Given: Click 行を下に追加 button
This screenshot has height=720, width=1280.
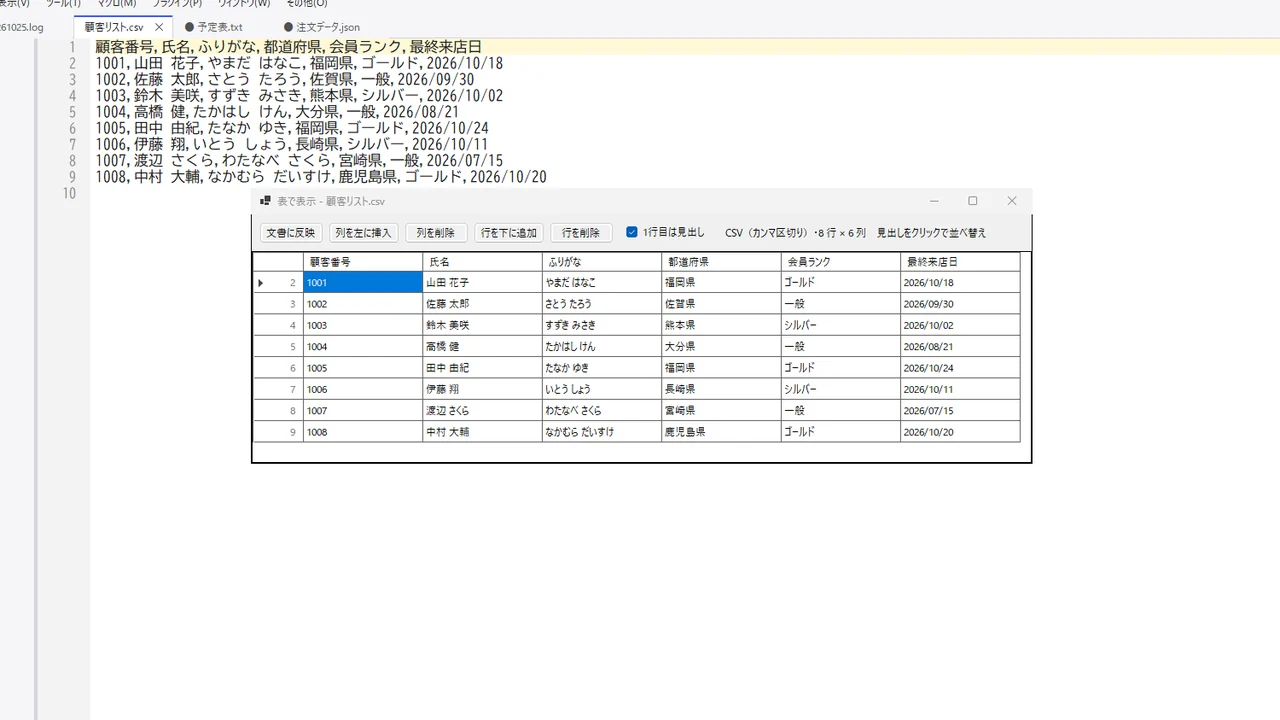Looking at the screenshot, I should pos(509,233).
